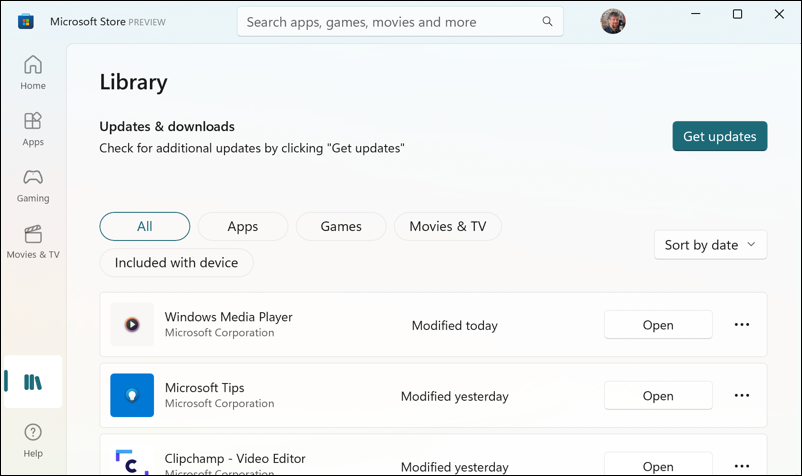This screenshot has height=476, width=802.
Task: Click the Windows Media Player title text
Action: point(229,317)
